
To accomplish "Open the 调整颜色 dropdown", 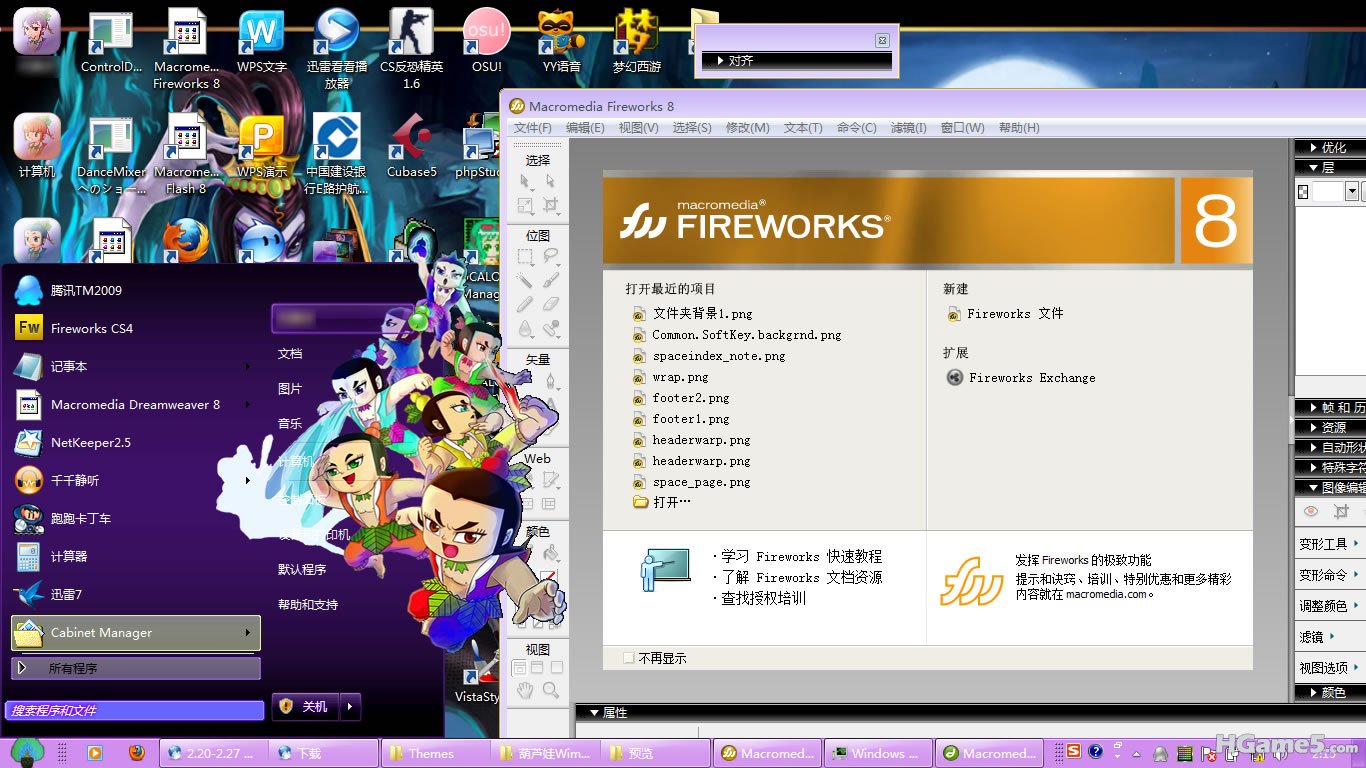I will click(1329, 606).
